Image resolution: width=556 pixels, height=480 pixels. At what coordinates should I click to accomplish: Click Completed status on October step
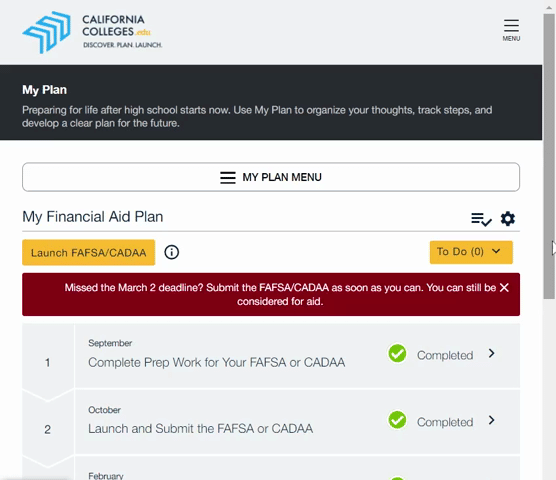pos(445,422)
